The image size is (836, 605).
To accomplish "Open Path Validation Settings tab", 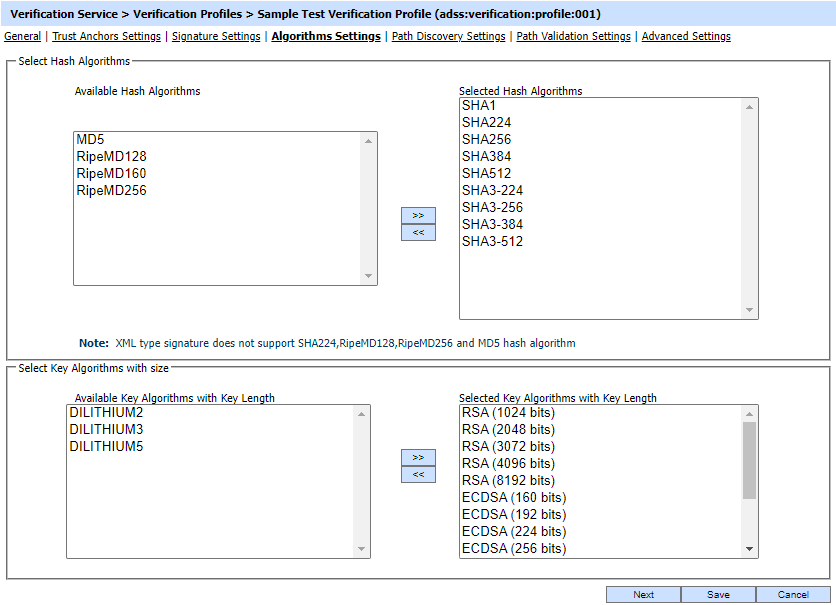I will coord(573,36).
